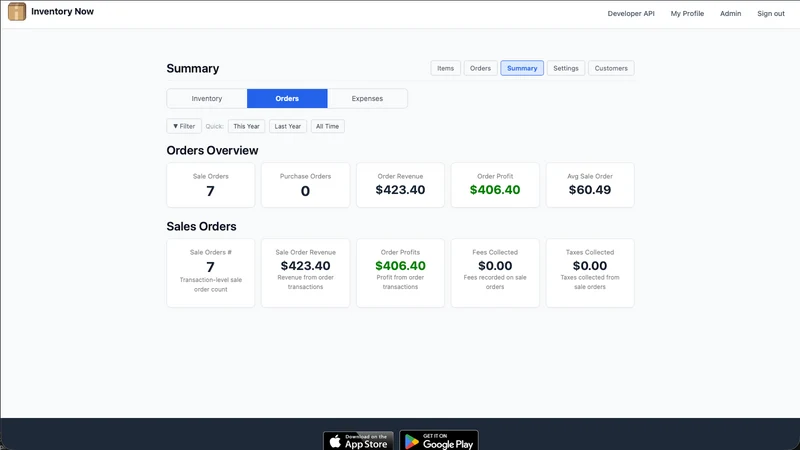800x450 pixels.
Task: Navigate to the Customers page
Action: point(611,68)
